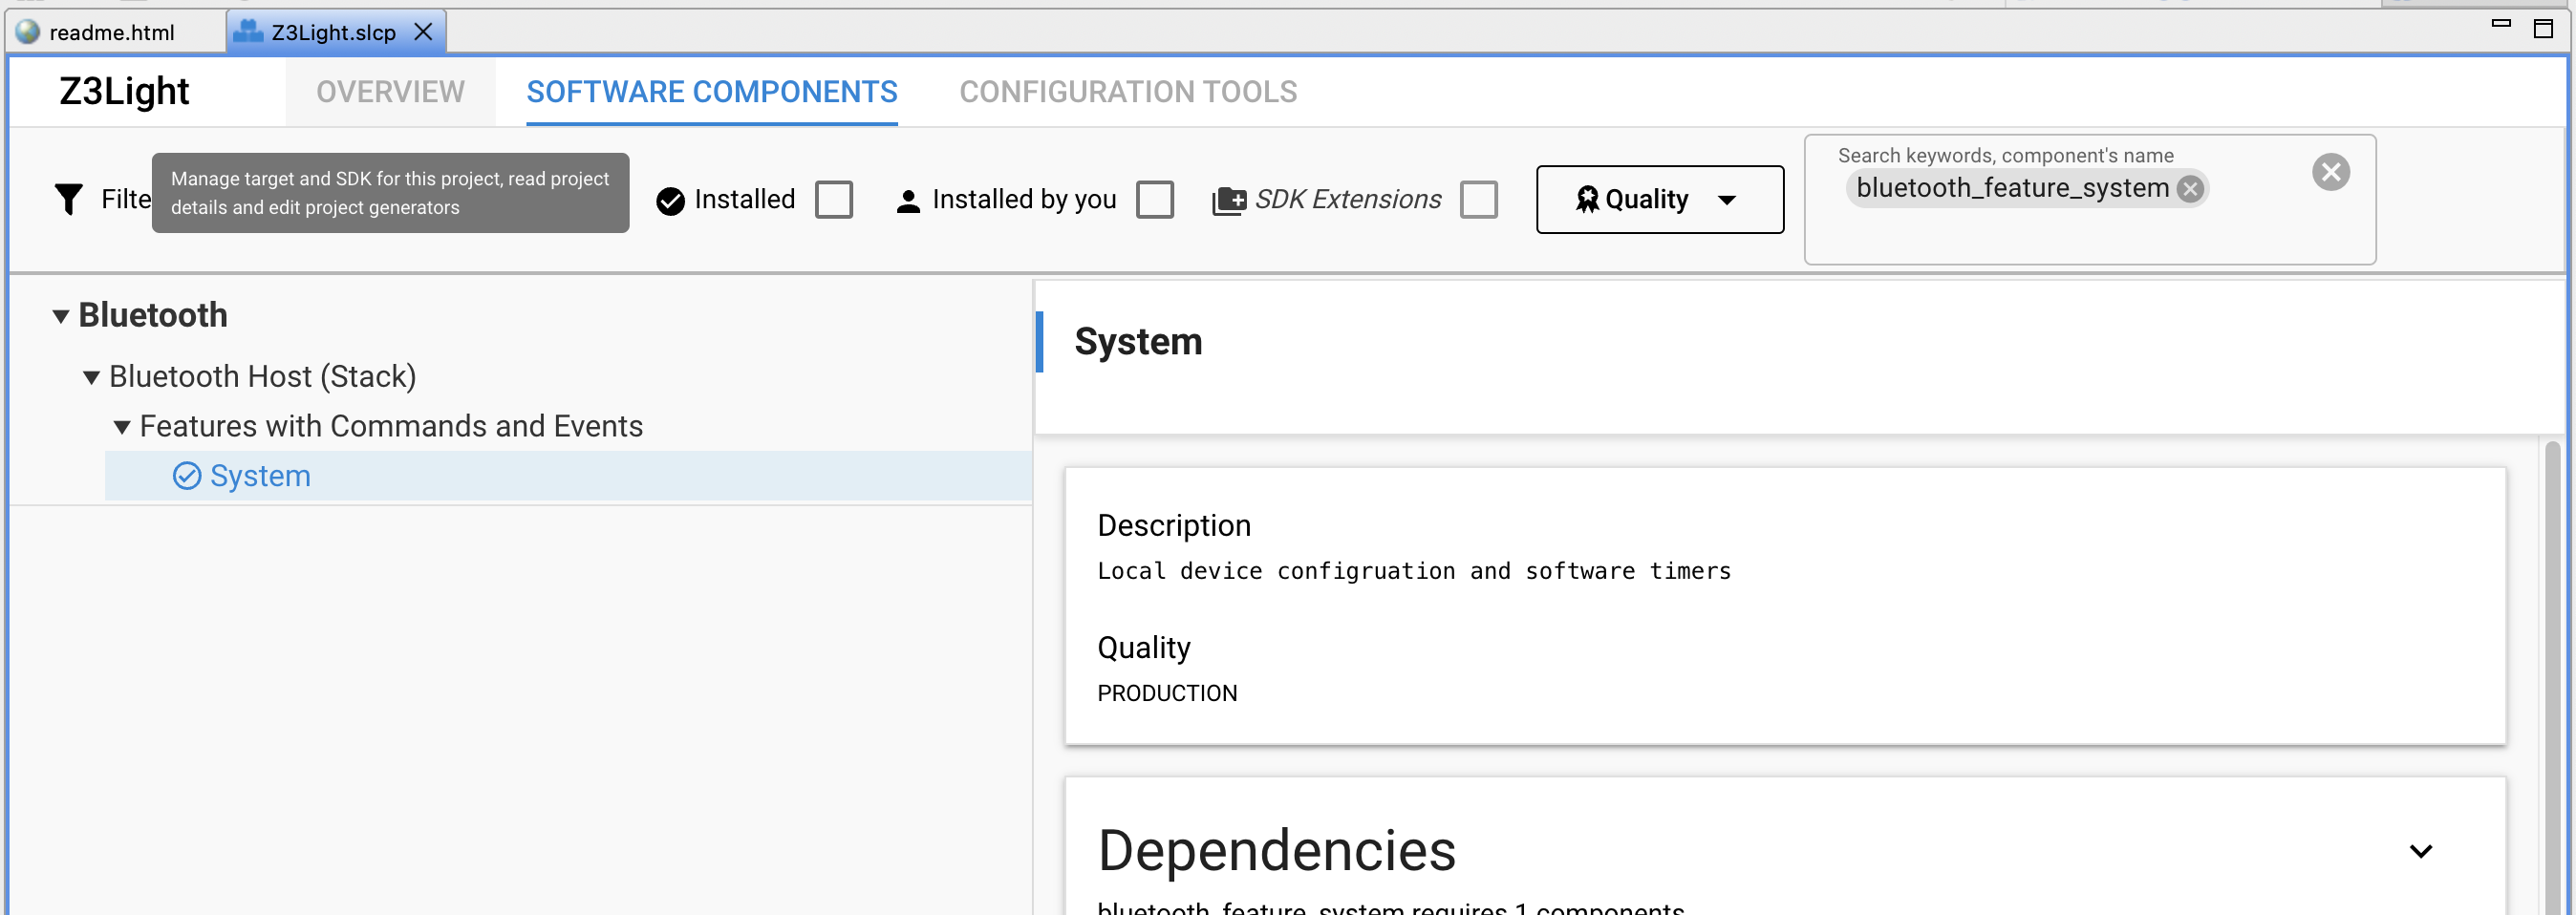The height and width of the screenshot is (915, 2576).
Task: Open the OVERVIEW tab
Action: coord(390,92)
